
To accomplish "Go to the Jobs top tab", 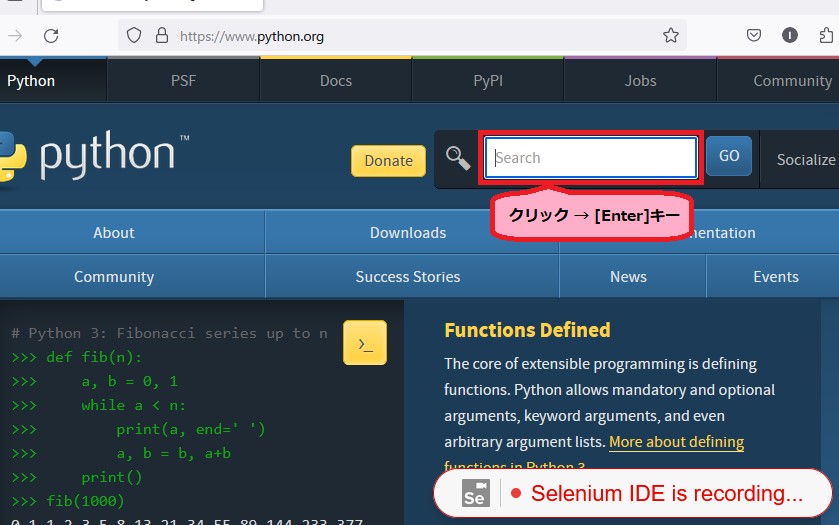I will tap(640, 81).
